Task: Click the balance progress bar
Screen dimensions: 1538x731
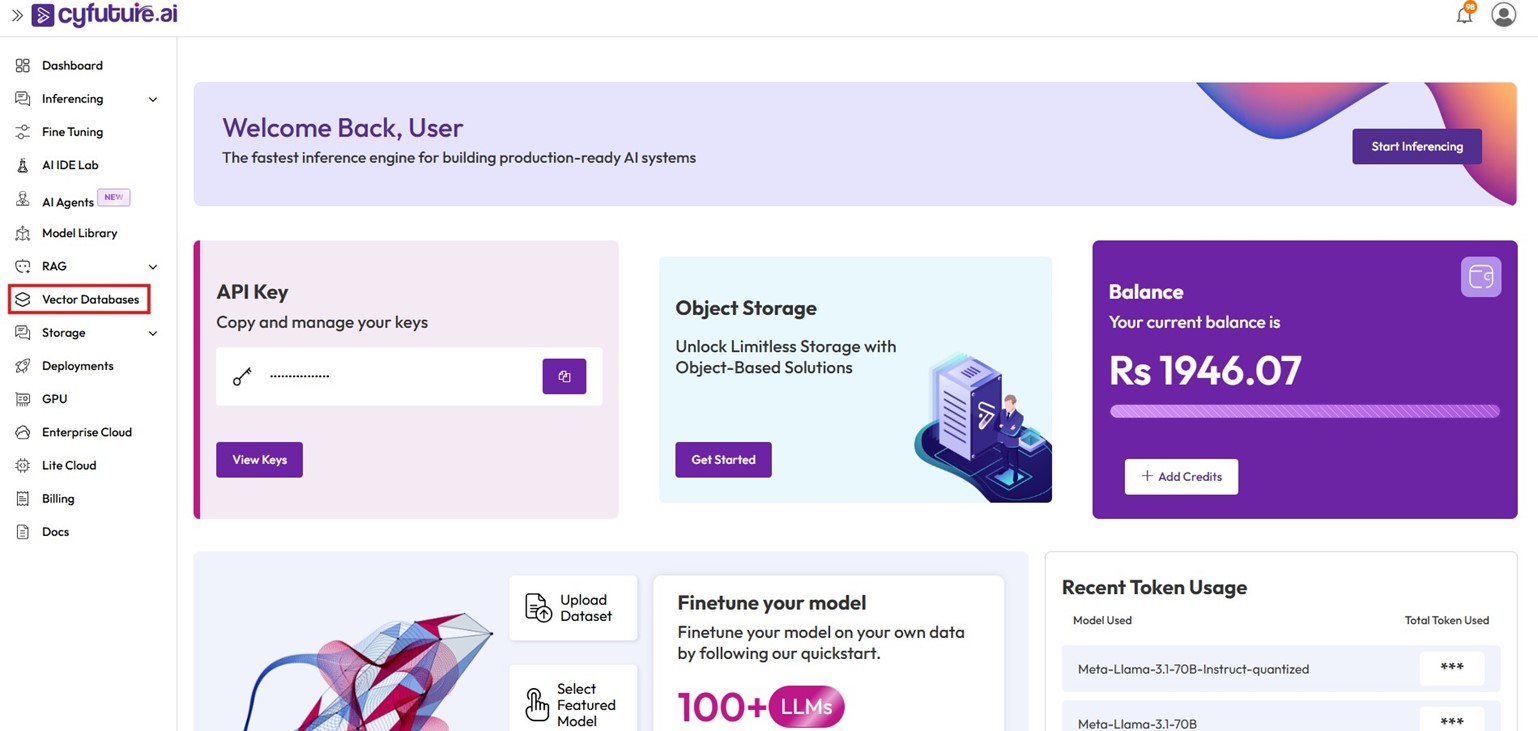Action: (x=1304, y=411)
